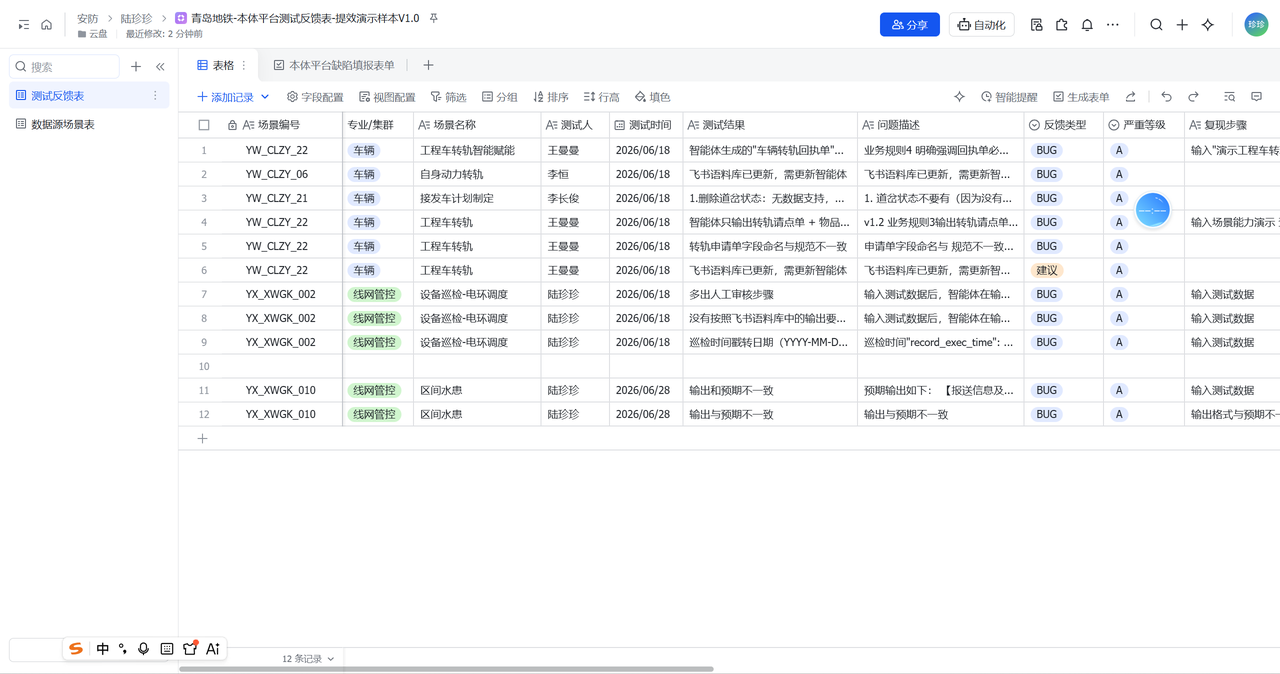
Task: Tick the select-all checkbox in header row
Action: tap(204, 125)
